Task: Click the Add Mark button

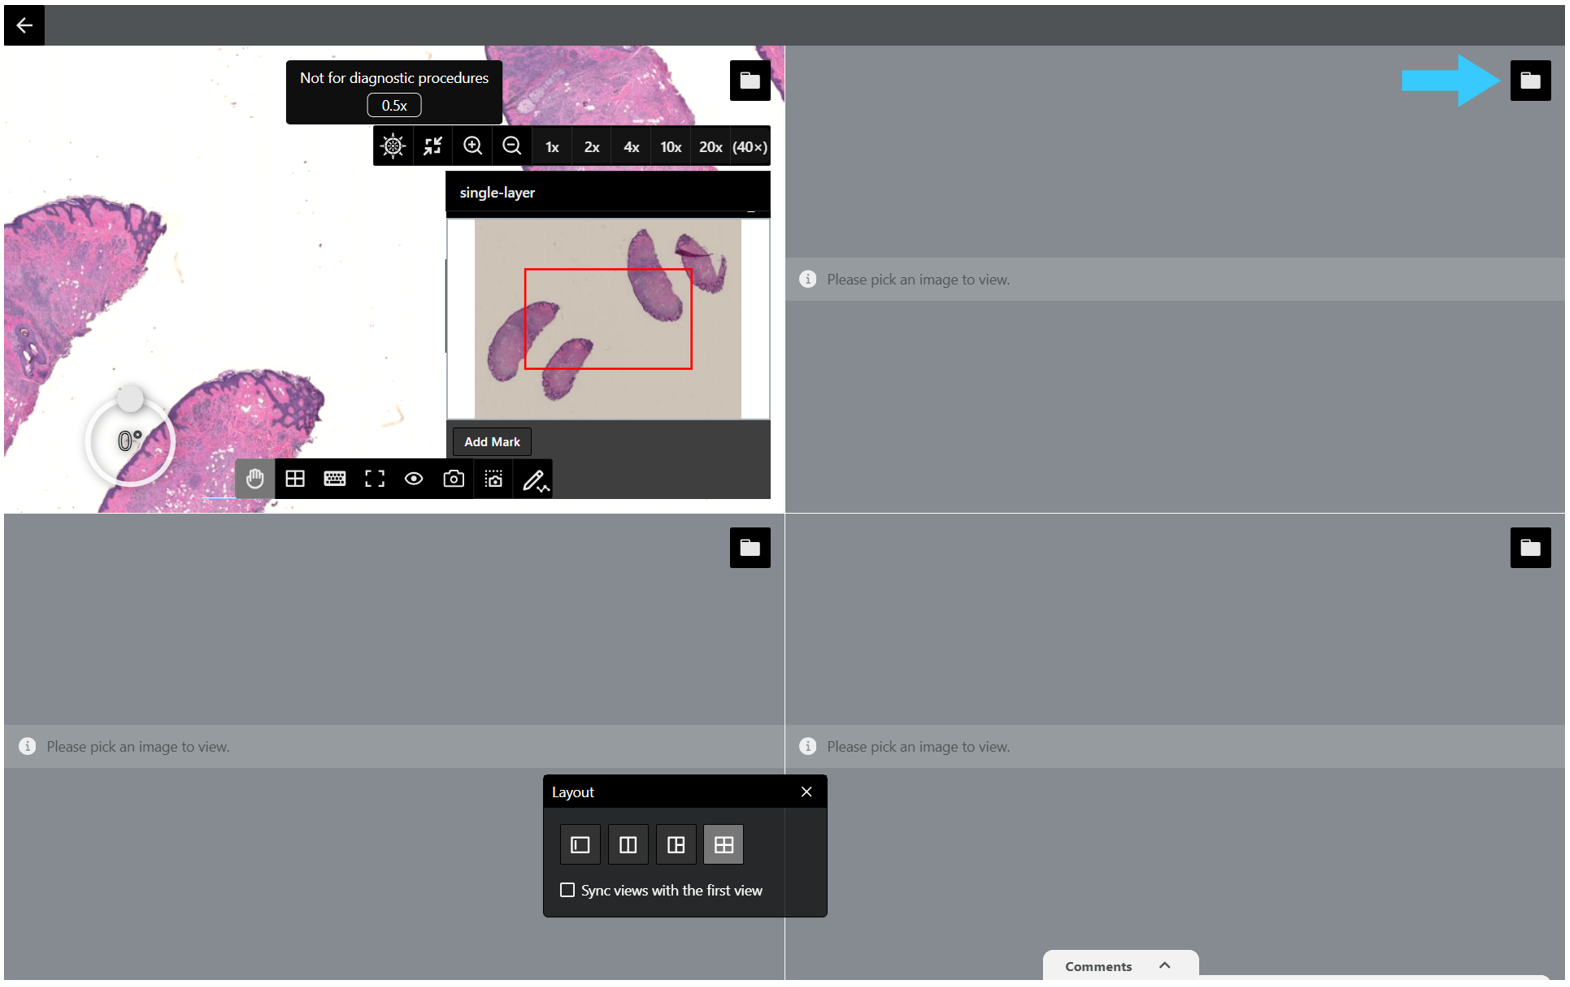Action: (x=492, y=442)
